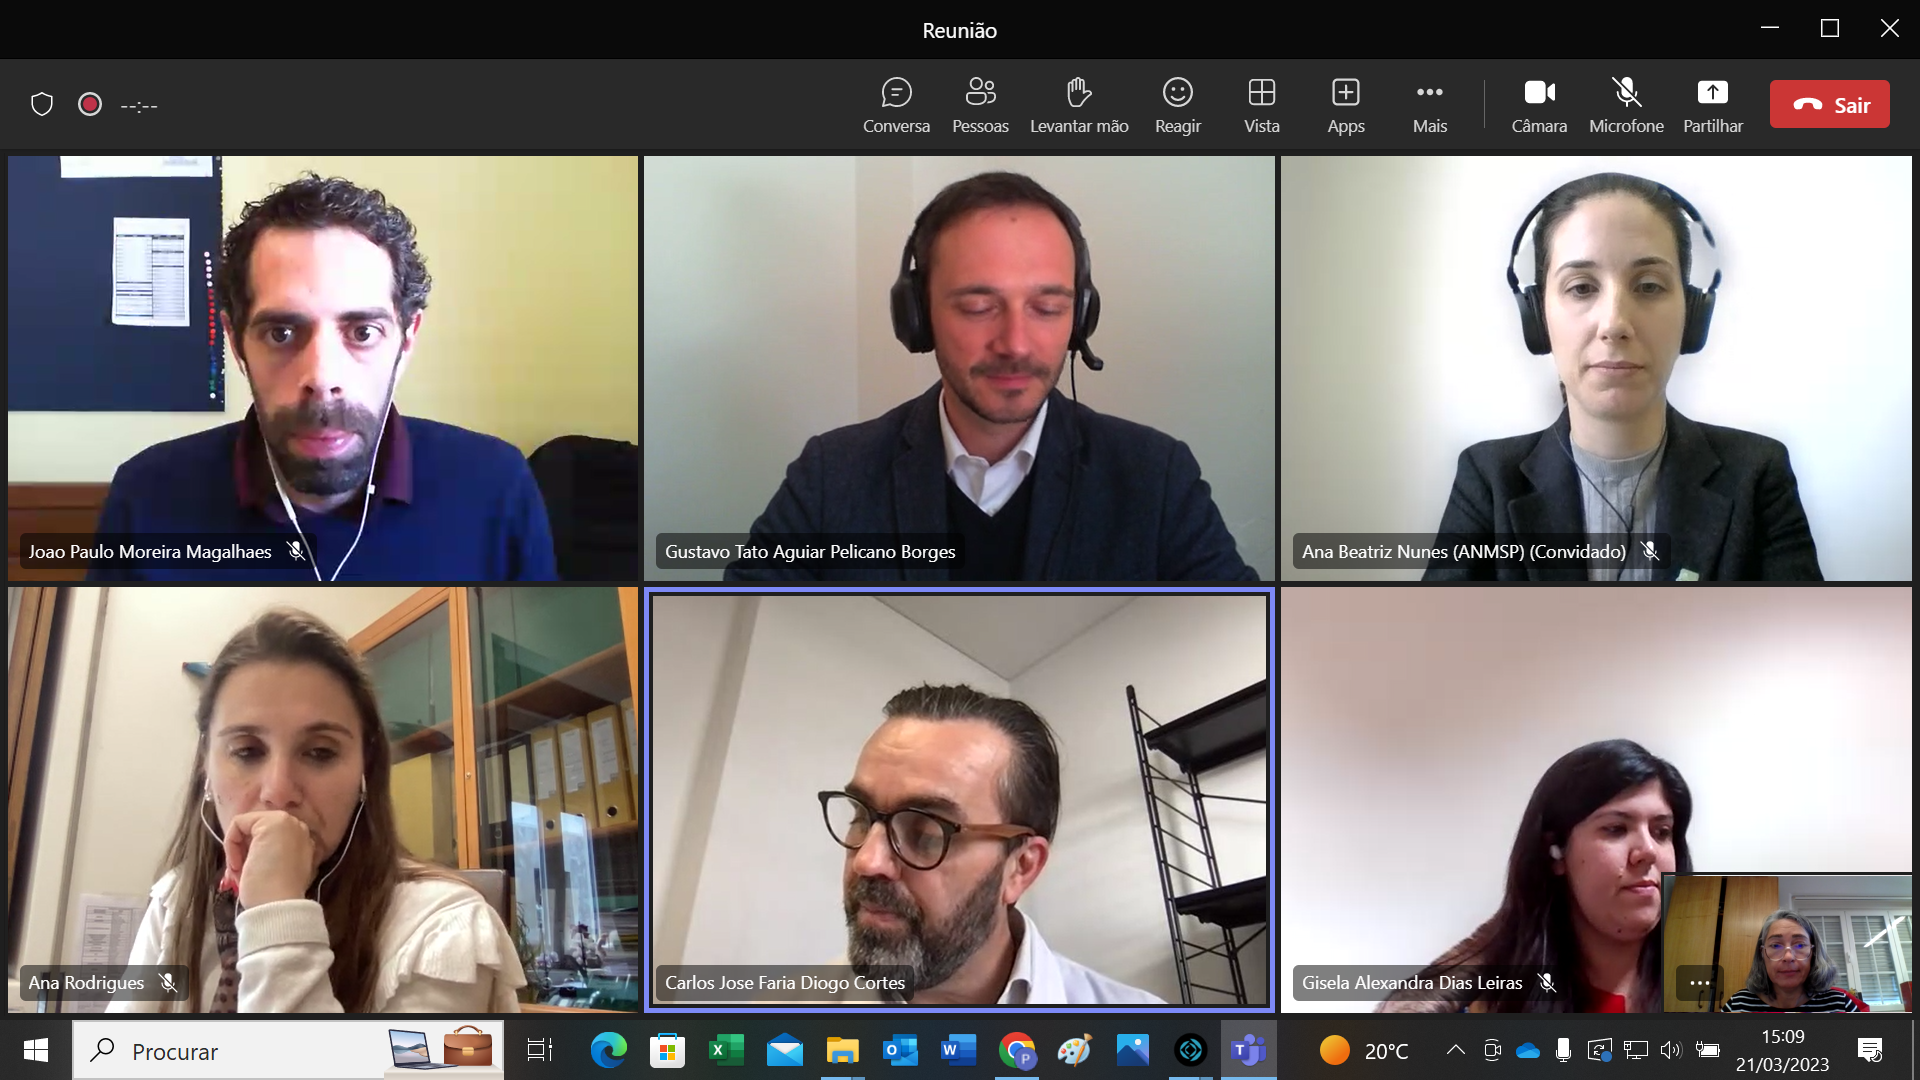The width and height of the screenshot is (1920, 1080).
Task: Select Gustavo Tato Aguiar Pelicano Borges tile
Action: click(x=959, y=368)
